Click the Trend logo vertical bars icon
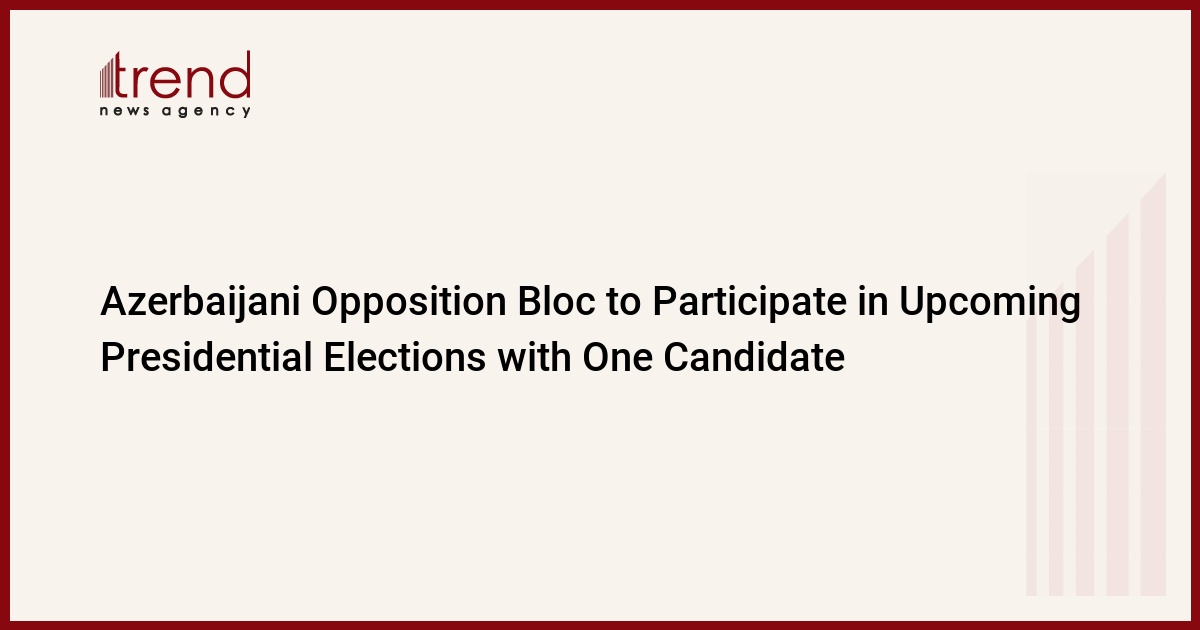 [x=109, y=76]
